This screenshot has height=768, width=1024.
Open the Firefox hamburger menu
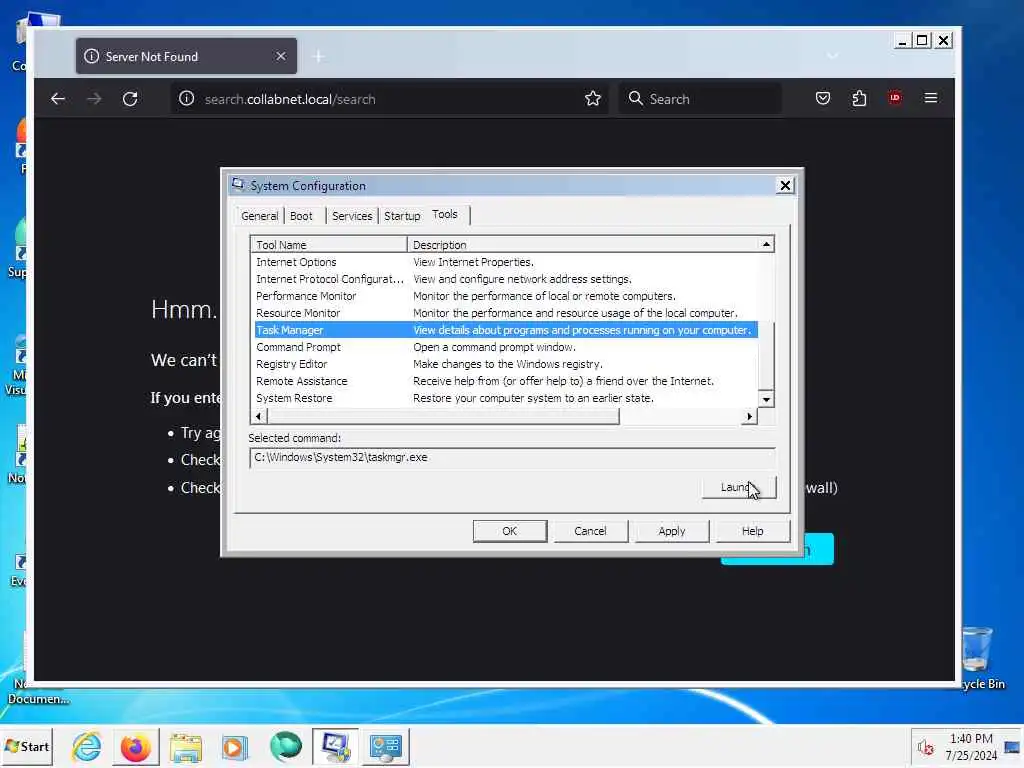931,98
